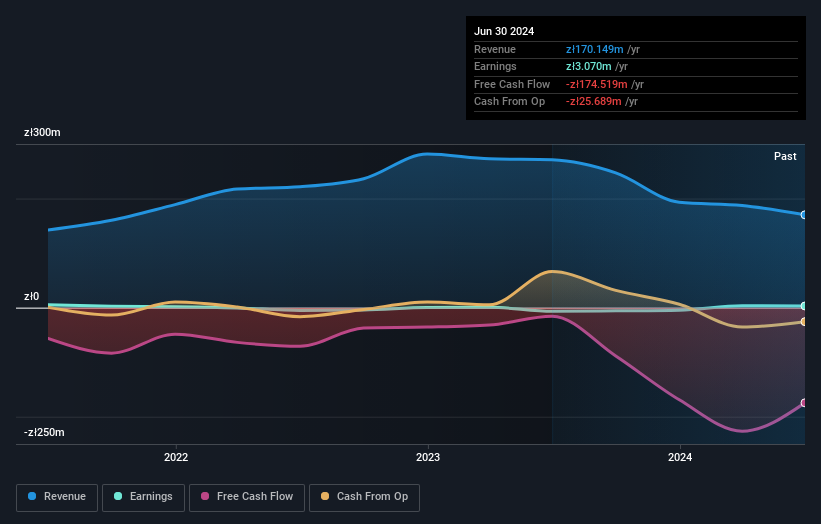Click the zł170.149m revenue value
The image size is (821, 524).
[x=594, y=49]
